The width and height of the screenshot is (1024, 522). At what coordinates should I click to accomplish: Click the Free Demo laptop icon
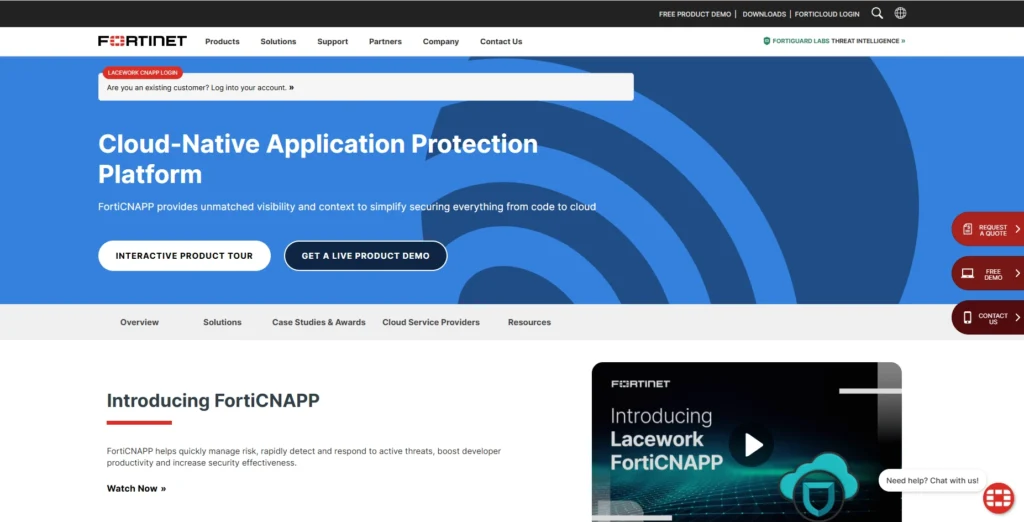(967, 273)
